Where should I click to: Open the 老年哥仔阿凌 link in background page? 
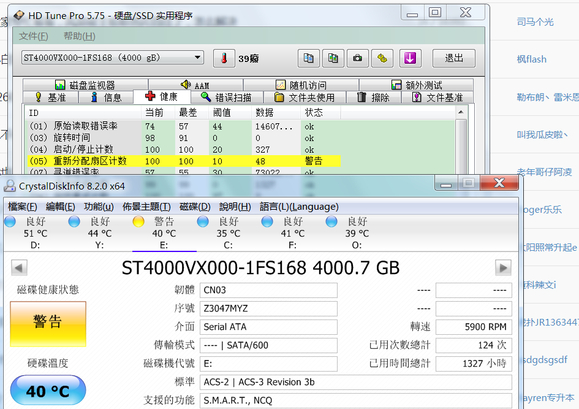tap(544, 172)
